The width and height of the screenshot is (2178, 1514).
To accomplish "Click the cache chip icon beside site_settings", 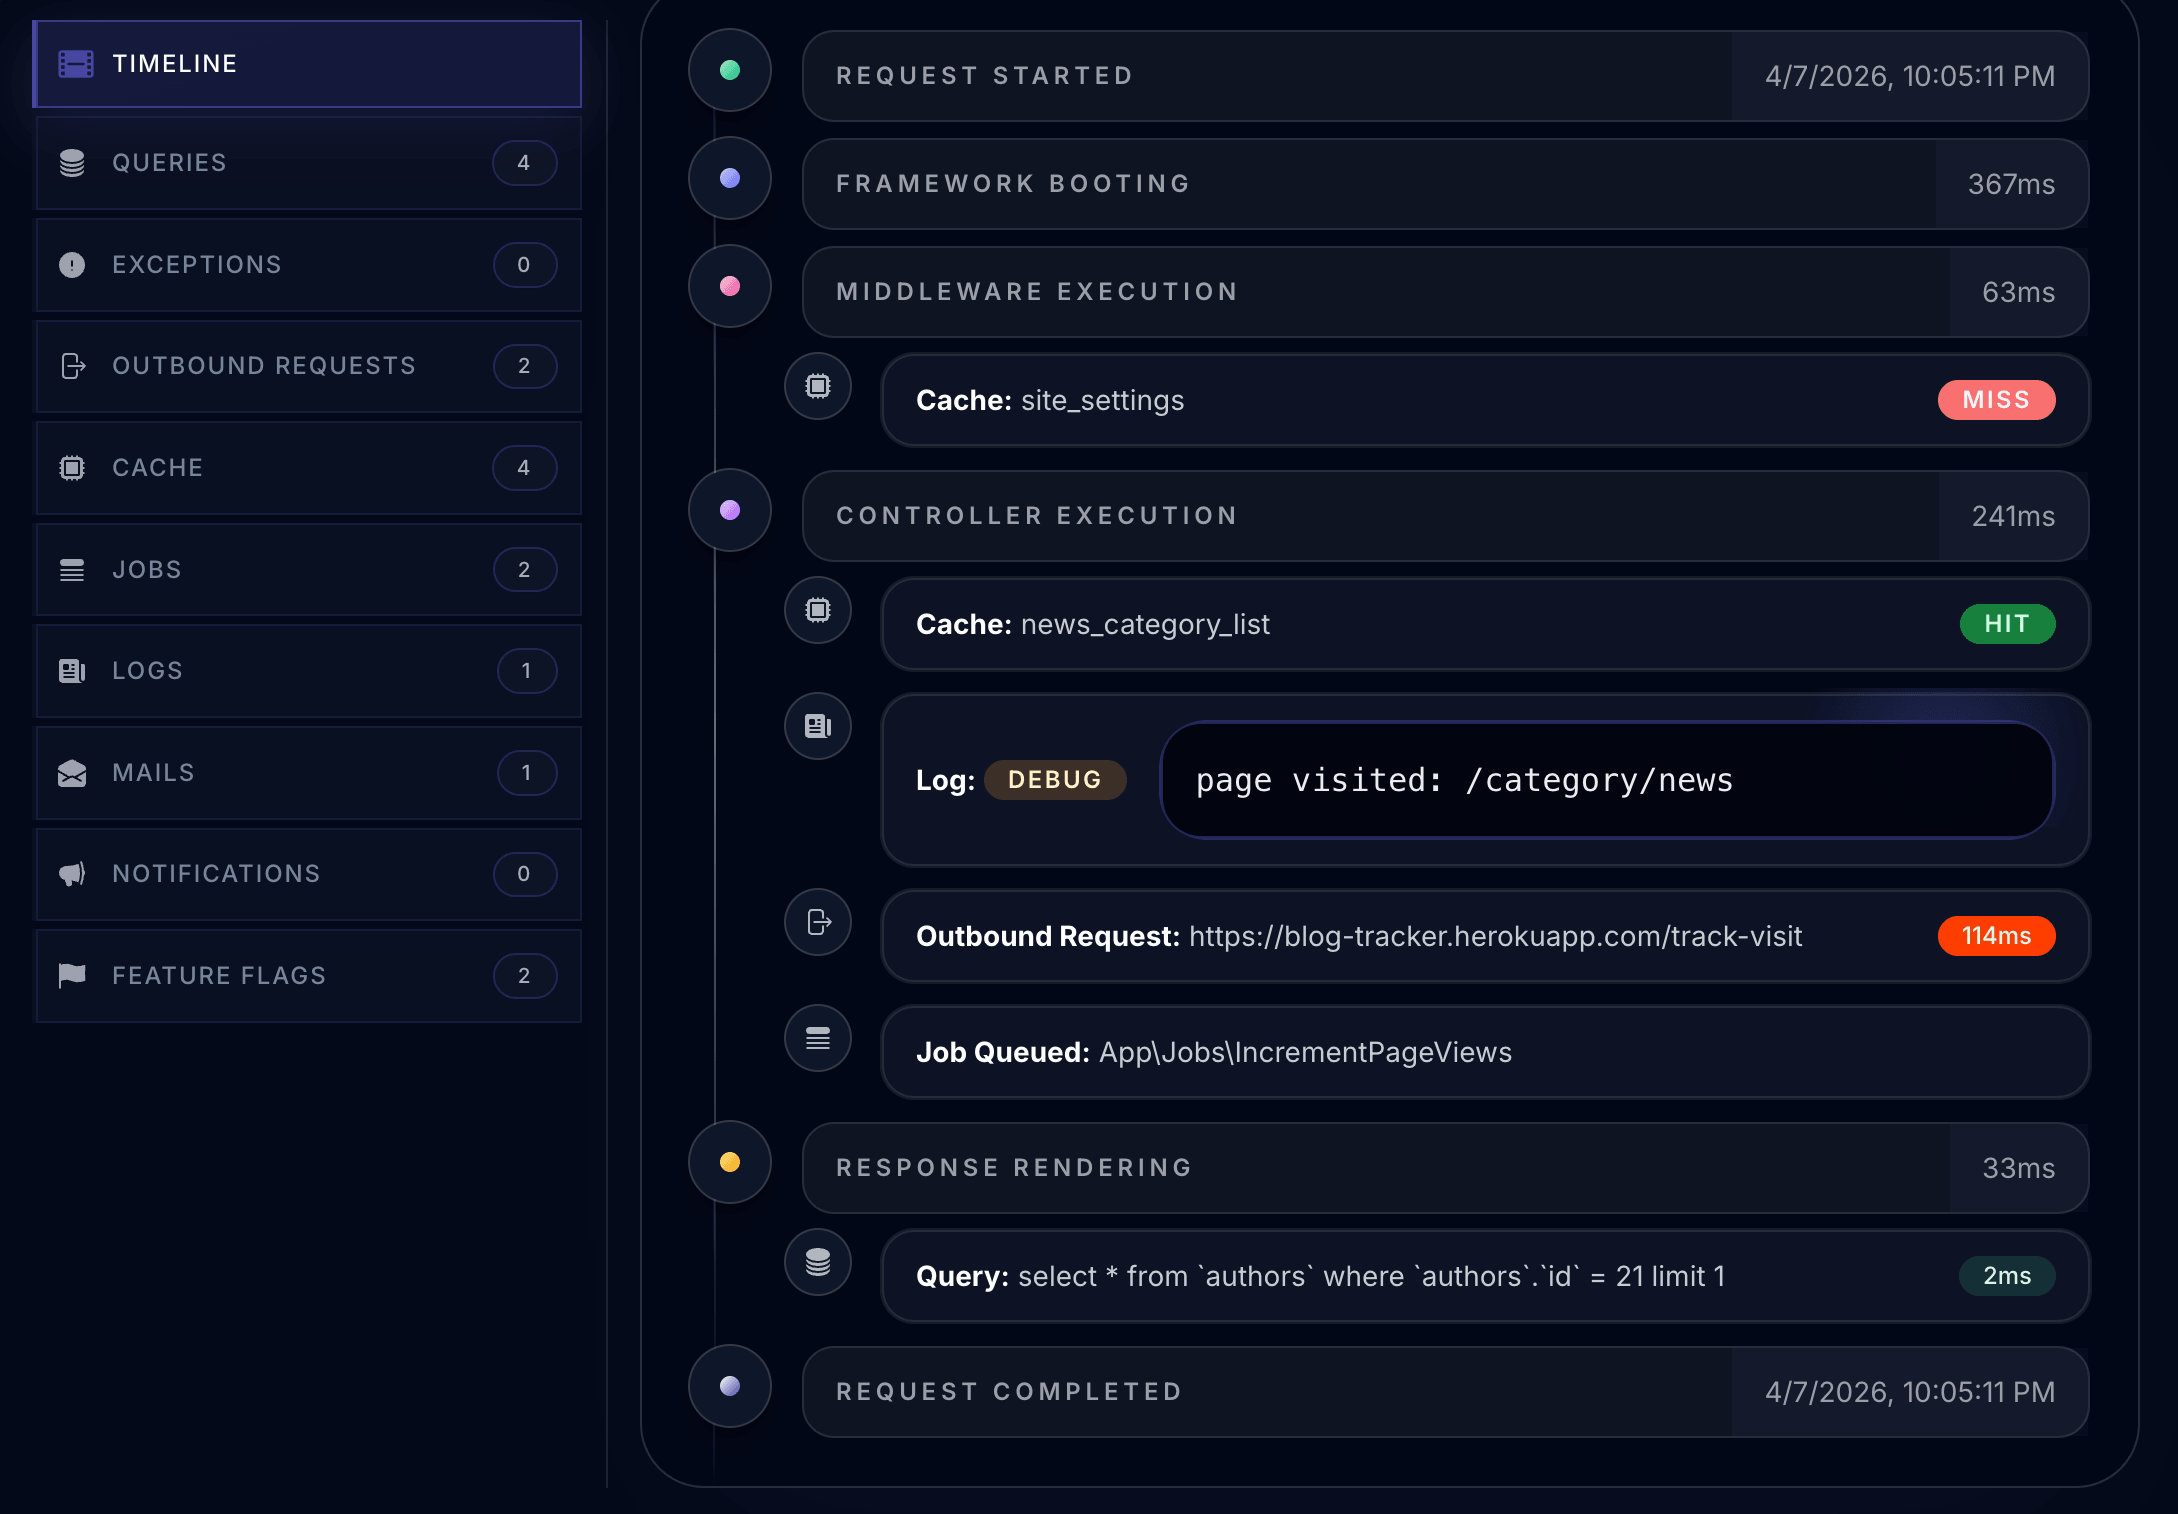I will click(x=818, y=386).
